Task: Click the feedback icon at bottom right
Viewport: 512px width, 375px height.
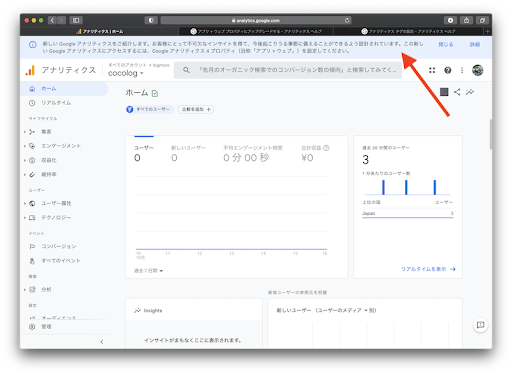Action: point(480,325)
